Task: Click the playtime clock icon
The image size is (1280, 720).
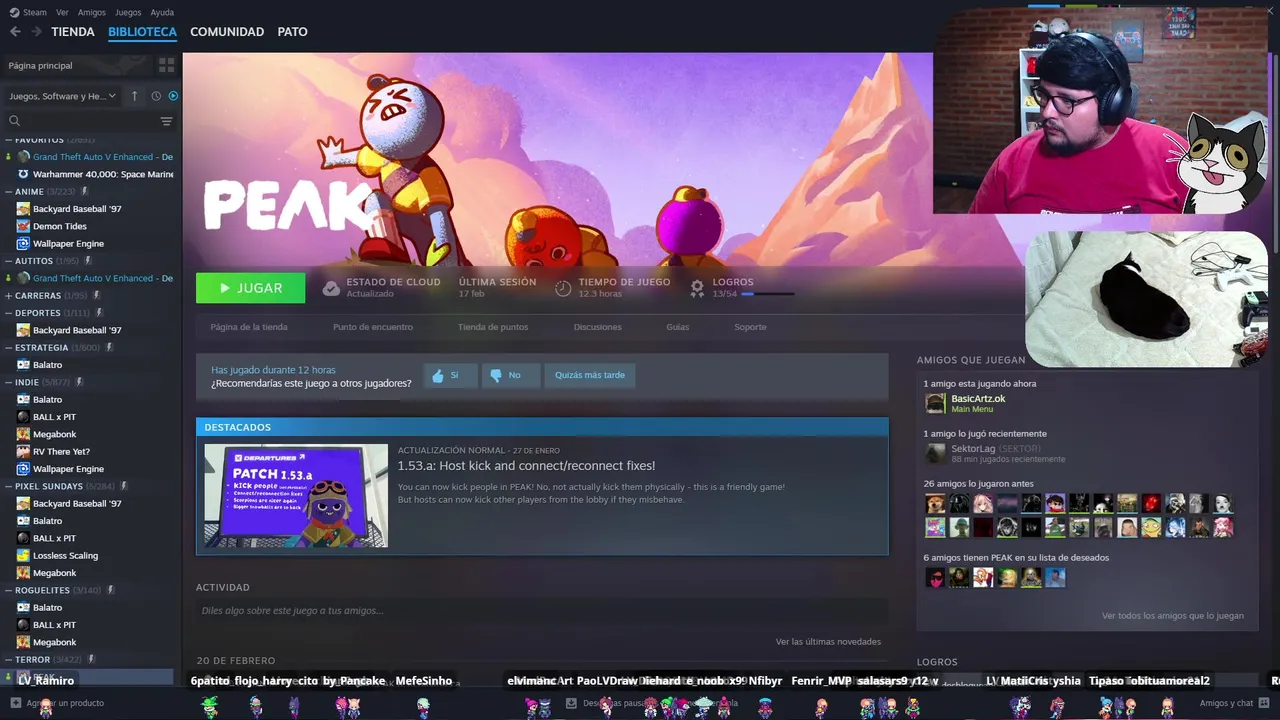Action: click(563, 288)
